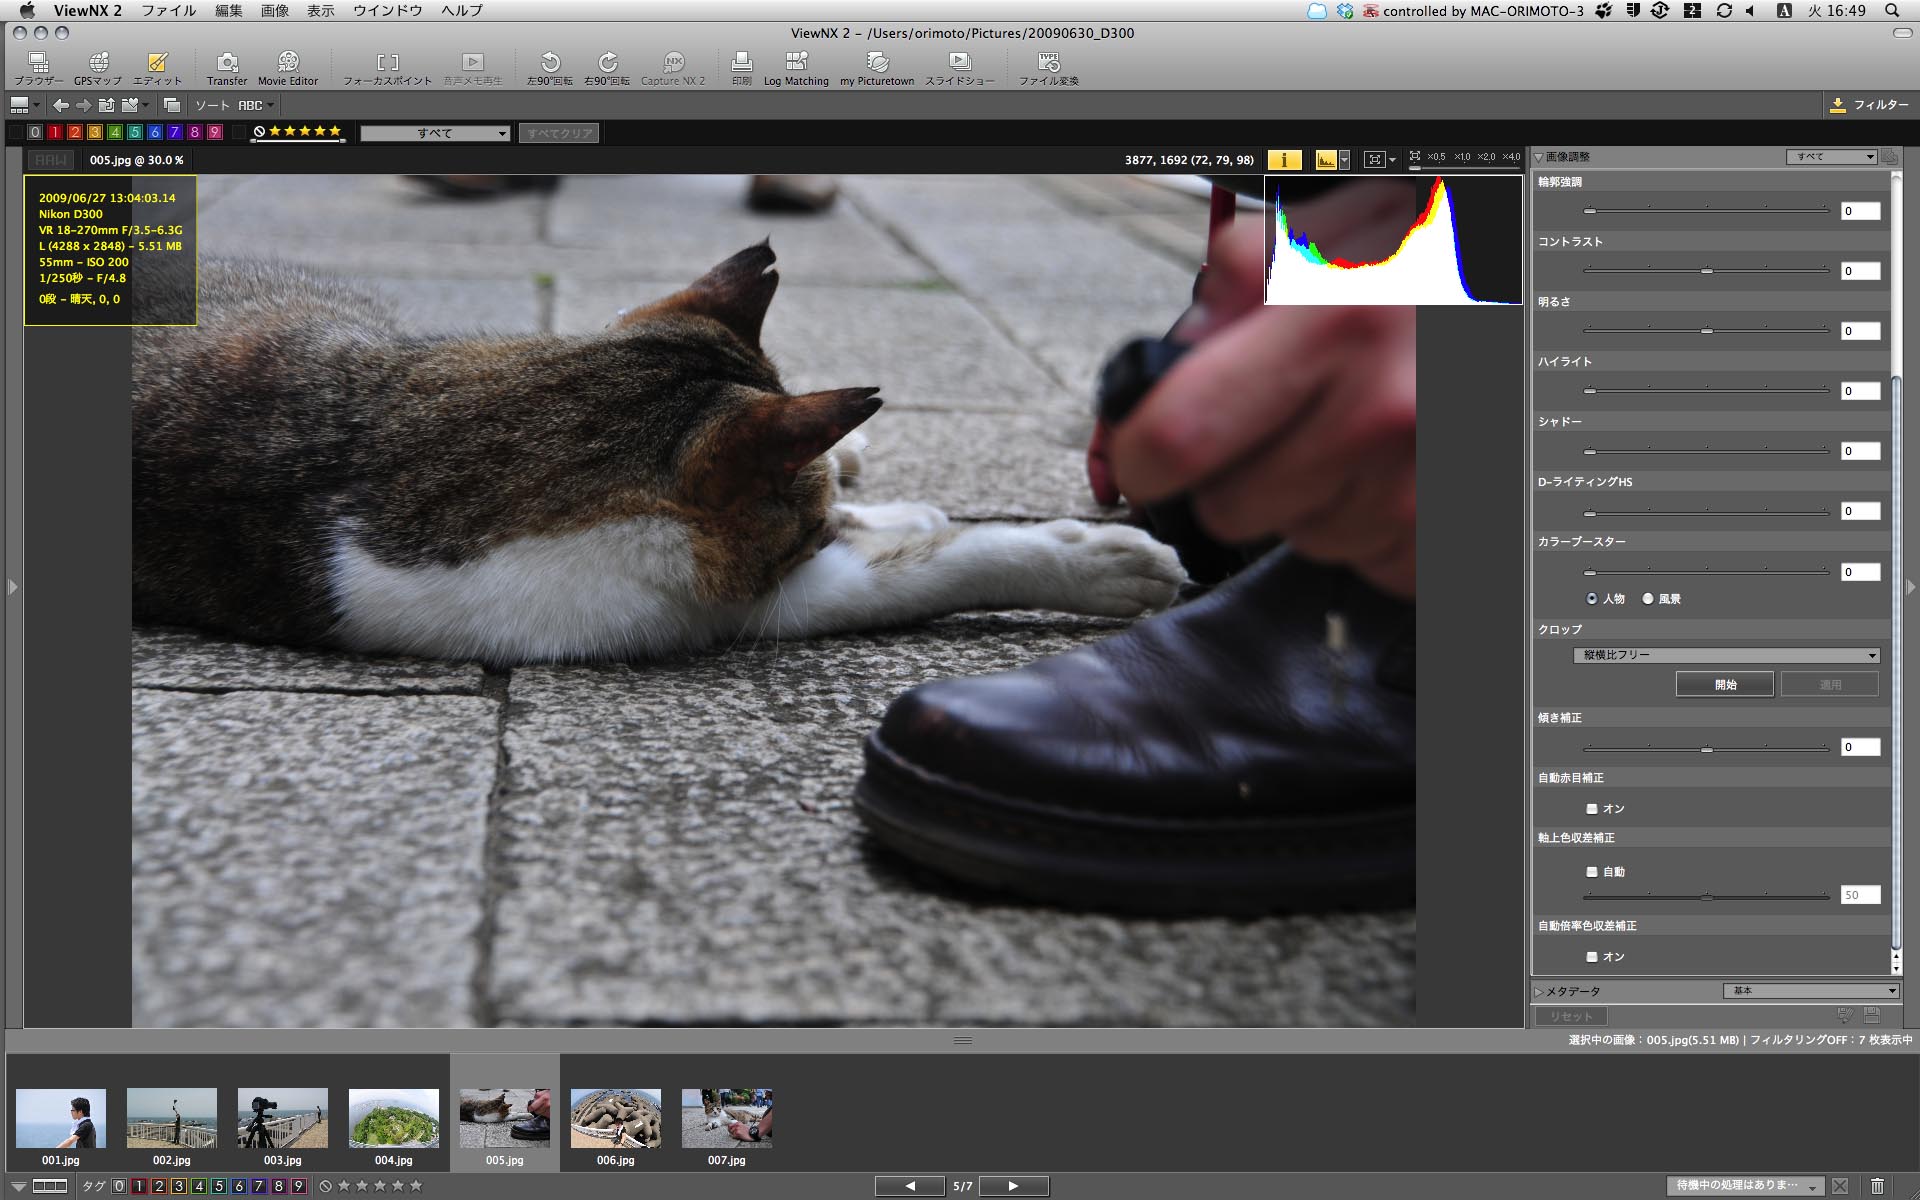Image resolution: width=1920 pixels, height=1200 pixels.
Task: Enable auto lateral color aberration checkbox
Action: (1592, 957)
